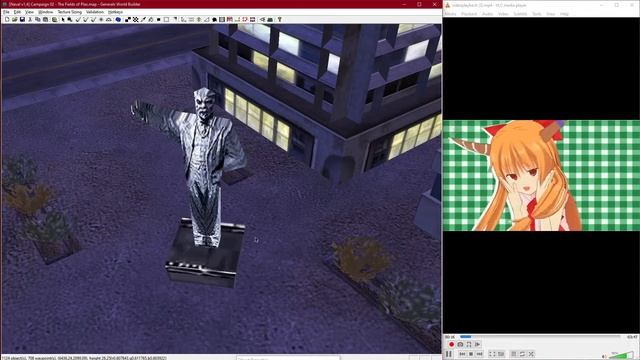Image resolution: width=640 pixels, height=360 pixels.
Task: Click the red Record button in VLC
Action: click(451, 344)
